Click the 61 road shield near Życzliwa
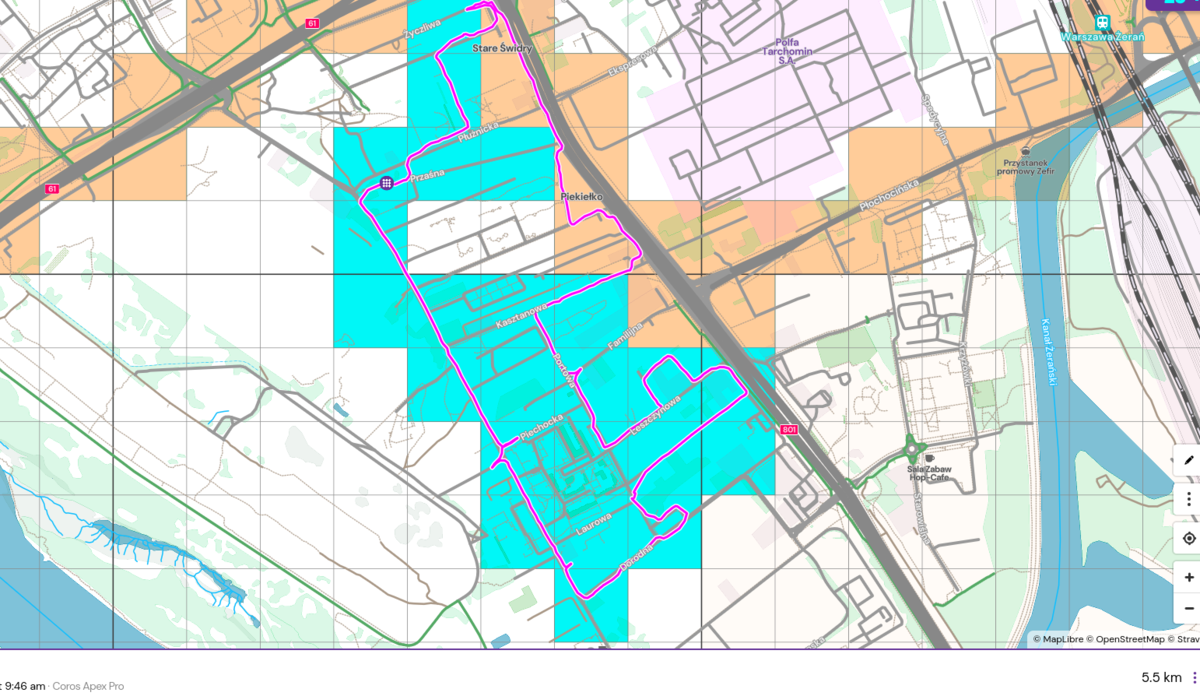Screen dimensions: 1200x696 pos(313,22)
